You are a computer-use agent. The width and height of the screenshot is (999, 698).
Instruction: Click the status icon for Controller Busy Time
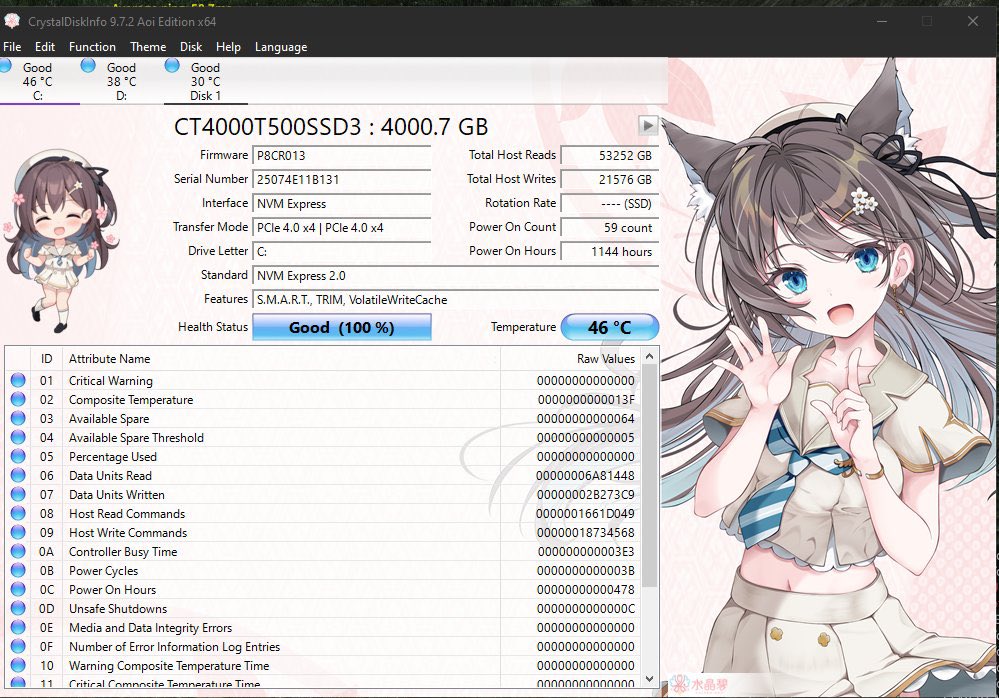coord(18,552)
